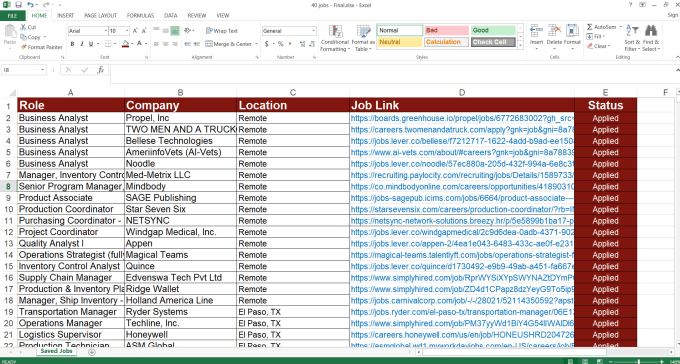Open the number format General dropdown
680x364 pixels.
pyautogui.click(x=314, y=31)
